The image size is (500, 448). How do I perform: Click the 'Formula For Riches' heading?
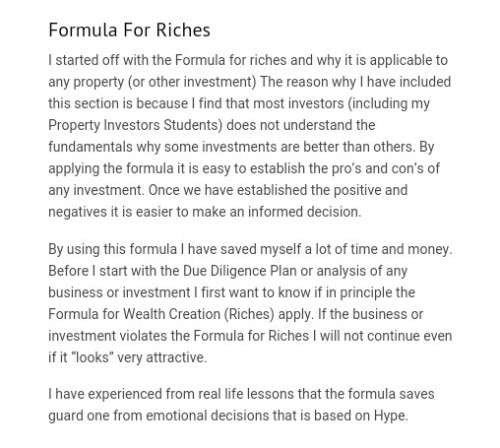[129, 30]
